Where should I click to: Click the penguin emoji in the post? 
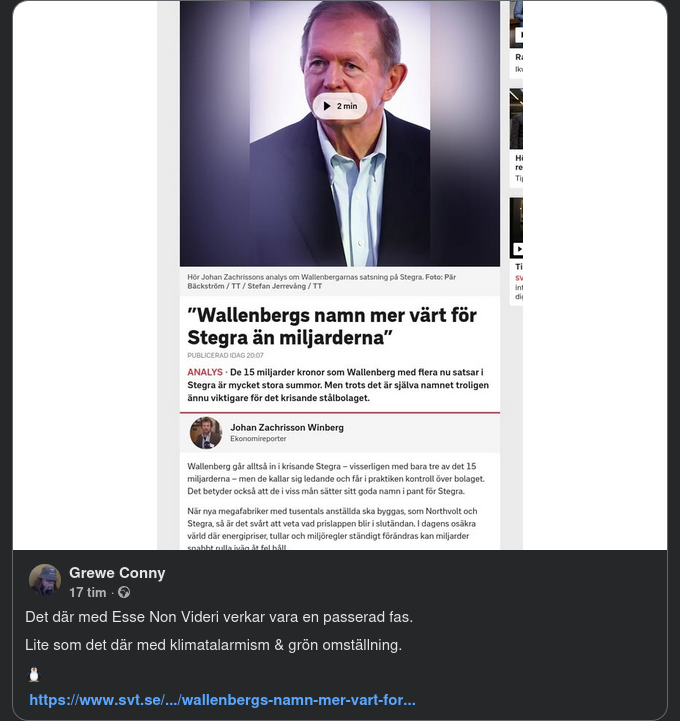point(34,674)
